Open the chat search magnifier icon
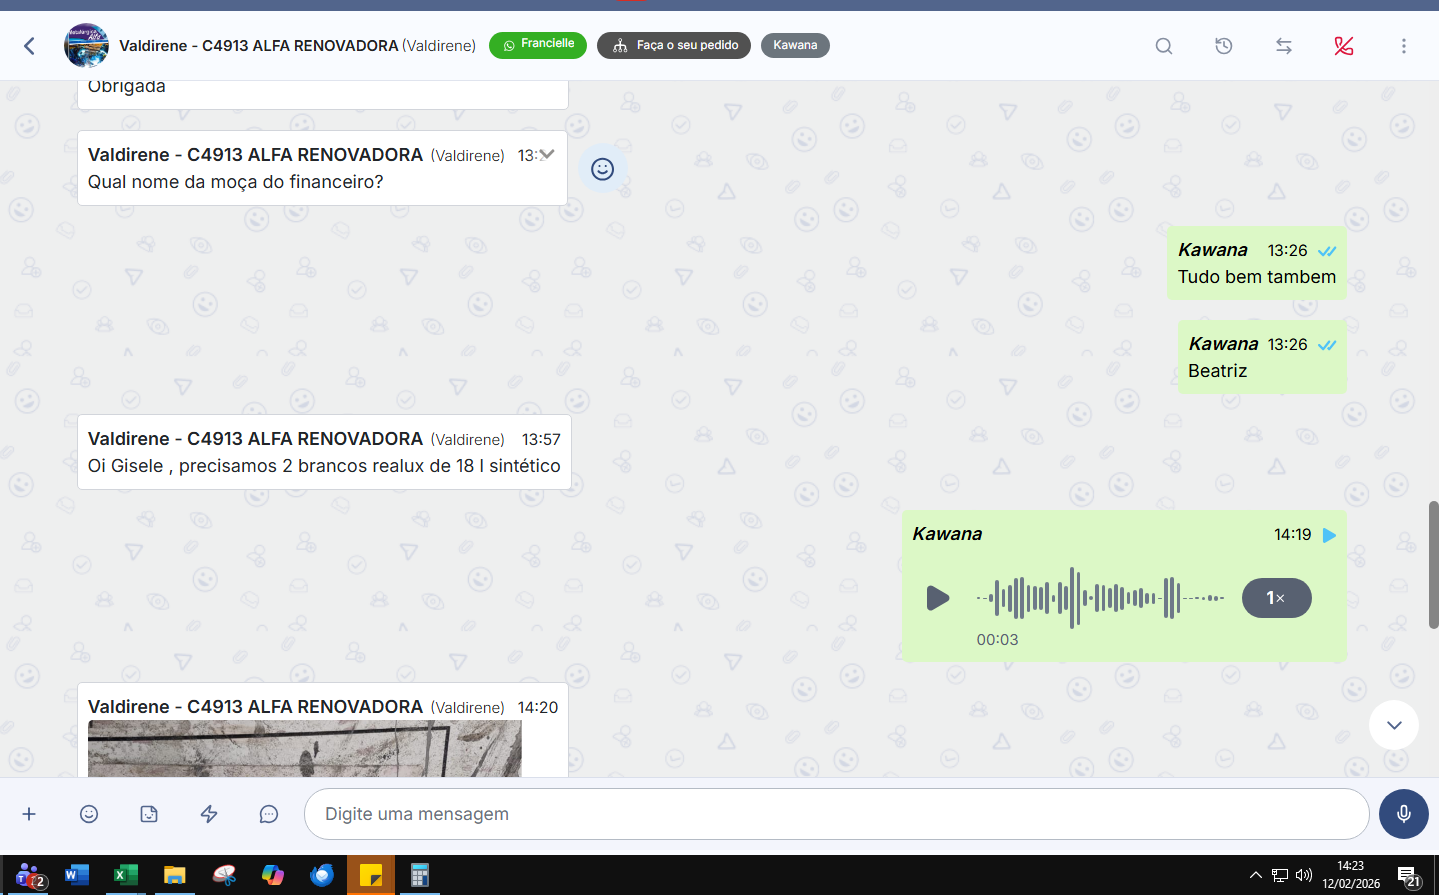The image size is (1439, 895). [x=1163, y=46]
